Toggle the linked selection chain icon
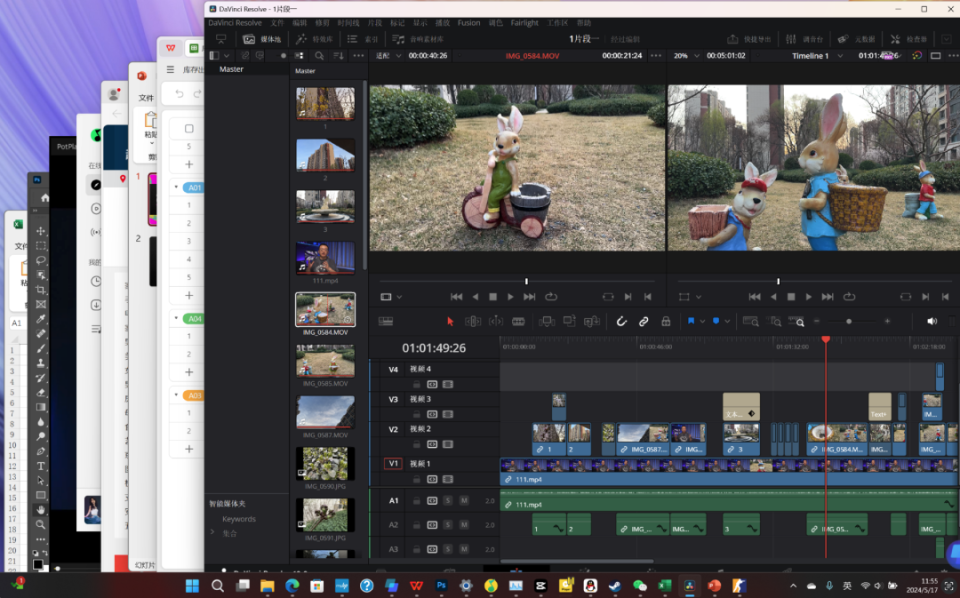This screenshot has width=960, height=598. pyautogui.click(x=644, y=321)
